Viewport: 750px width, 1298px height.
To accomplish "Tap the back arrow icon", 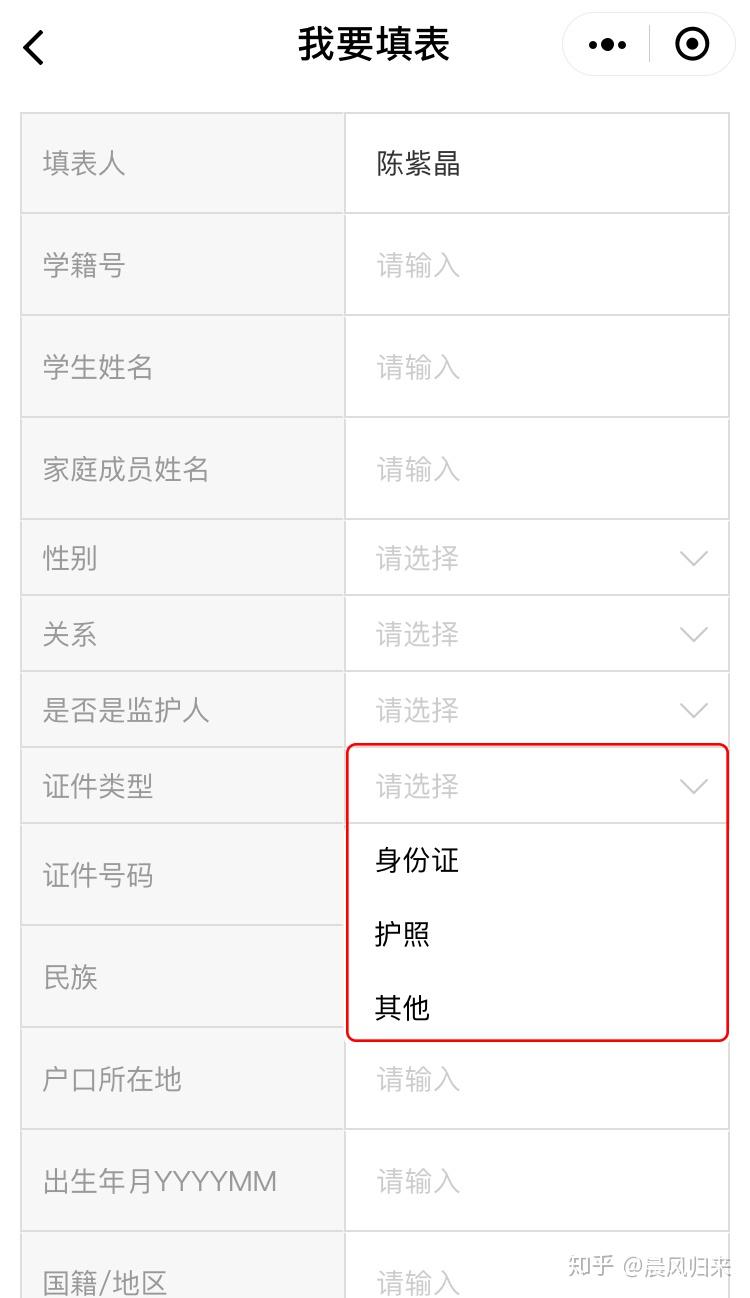I will click(34, 46).
